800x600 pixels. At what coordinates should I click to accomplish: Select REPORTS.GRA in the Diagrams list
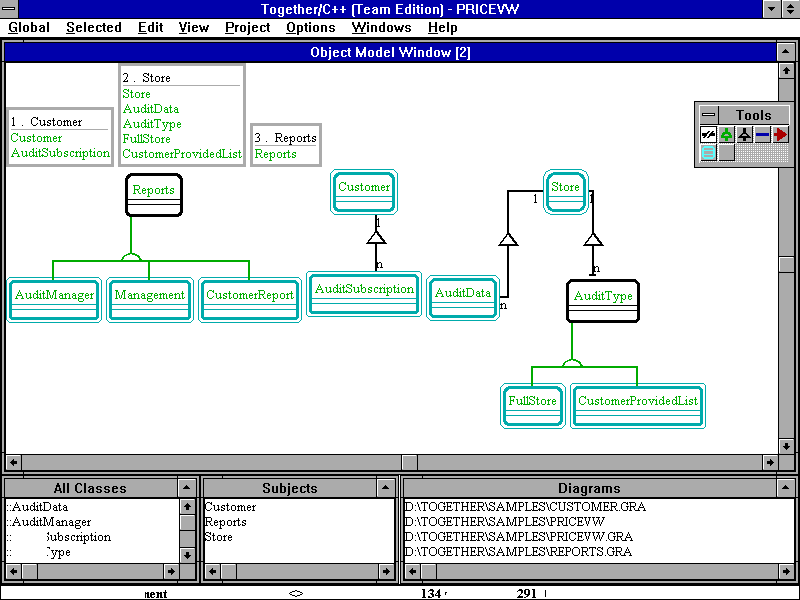[518, 552]
